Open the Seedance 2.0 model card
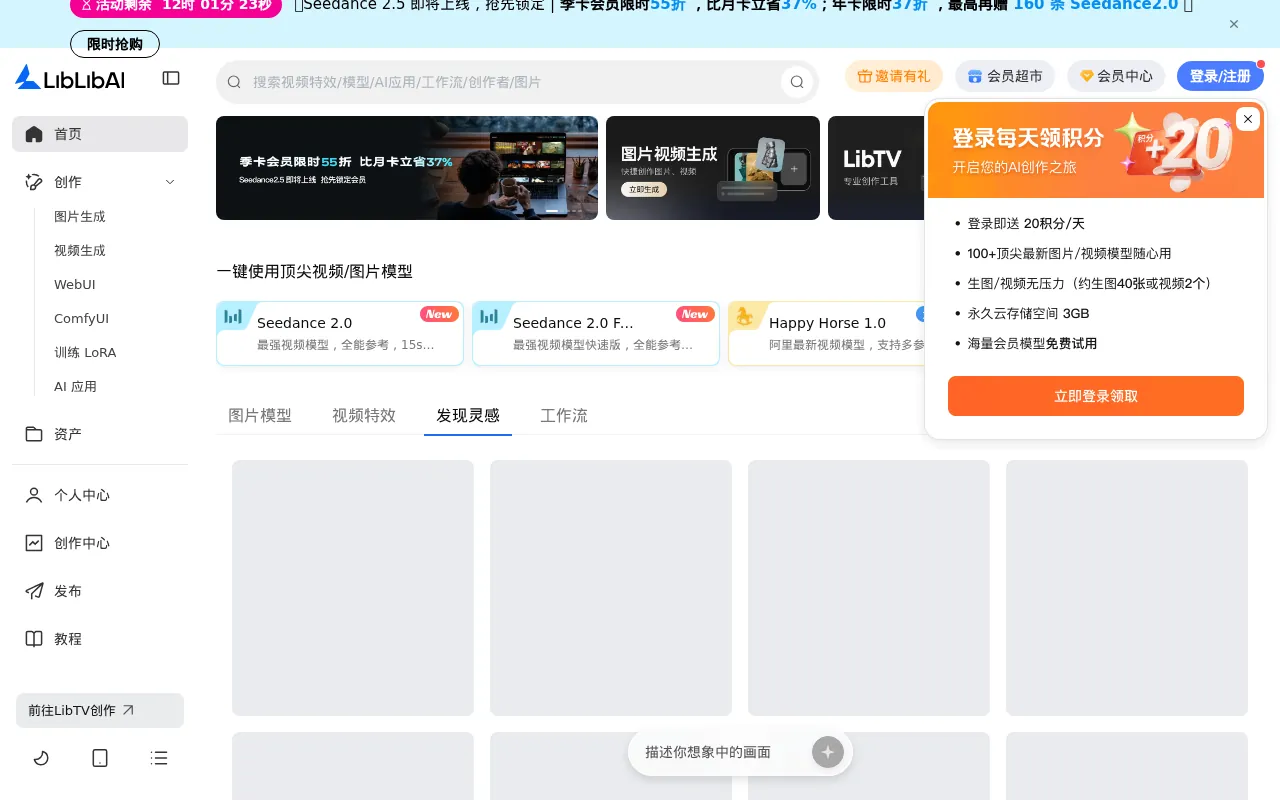The width and height of the screenshot is (1280, 800). [x=340, y=334]
